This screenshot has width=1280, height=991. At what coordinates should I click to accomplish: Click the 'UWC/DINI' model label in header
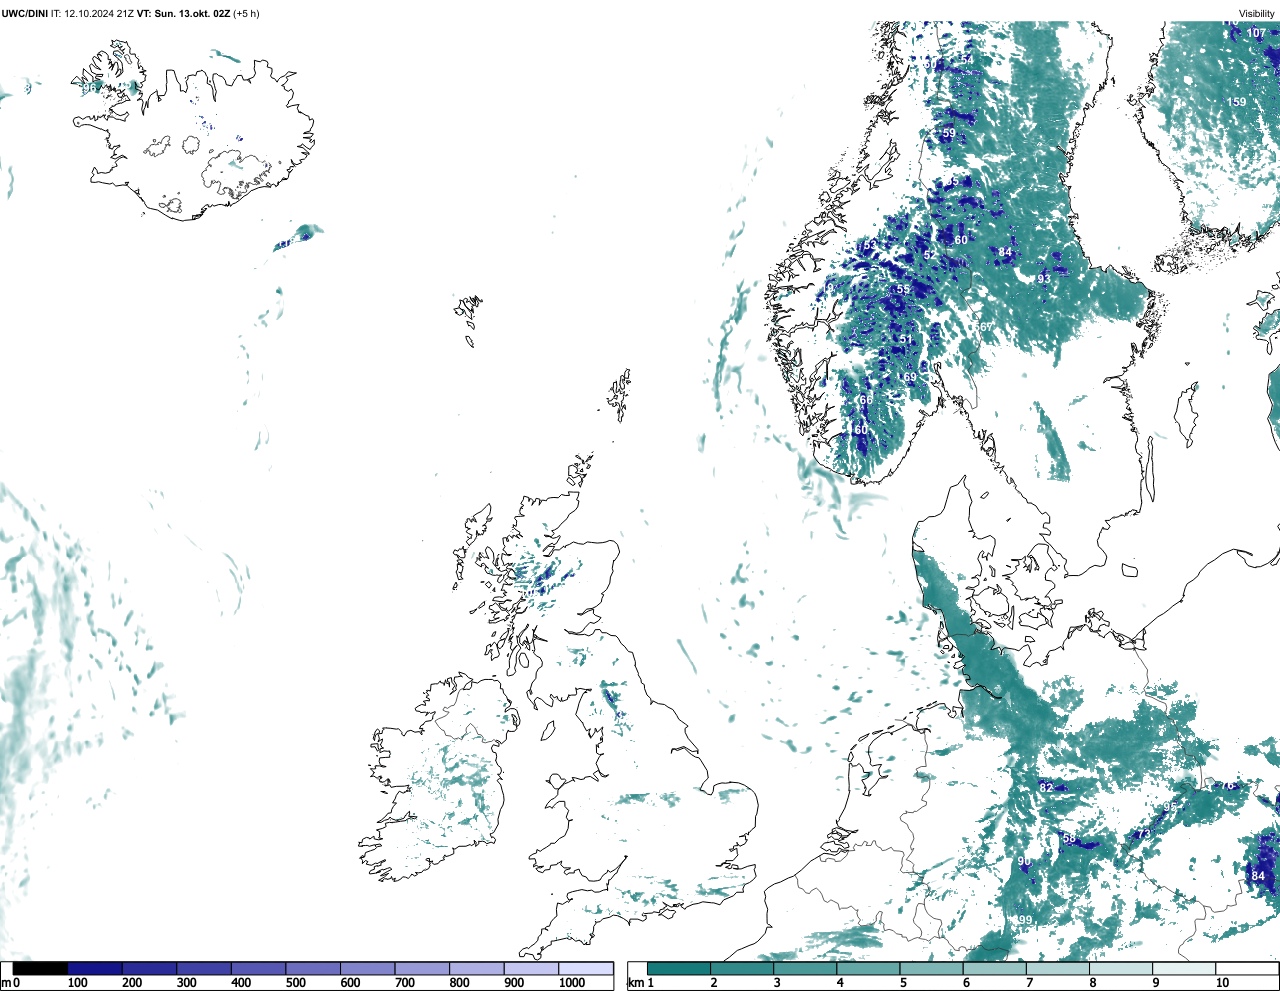[x=25, y=14]
